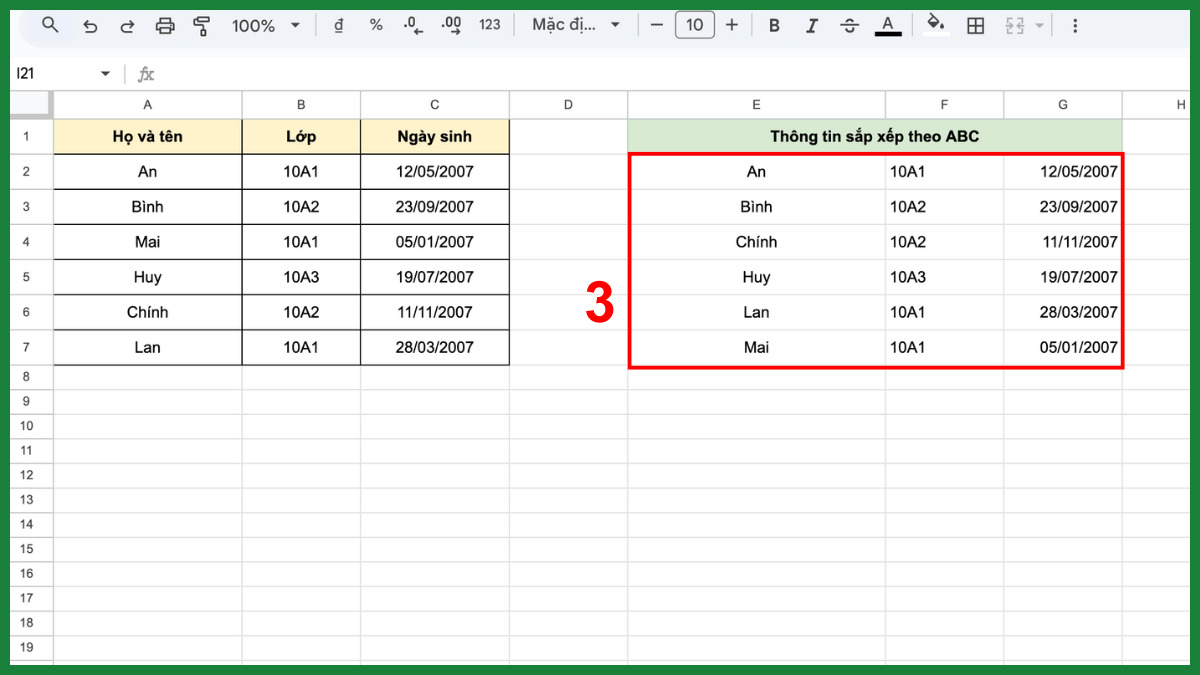Increase font size with plus button
Screen dimensions: 1200x675
[x=732, y=24]
